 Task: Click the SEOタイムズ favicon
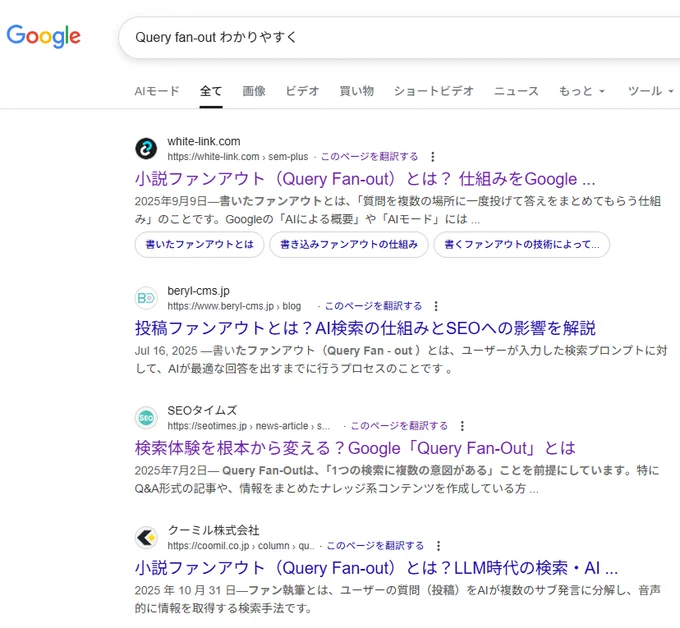click(146, 418)
